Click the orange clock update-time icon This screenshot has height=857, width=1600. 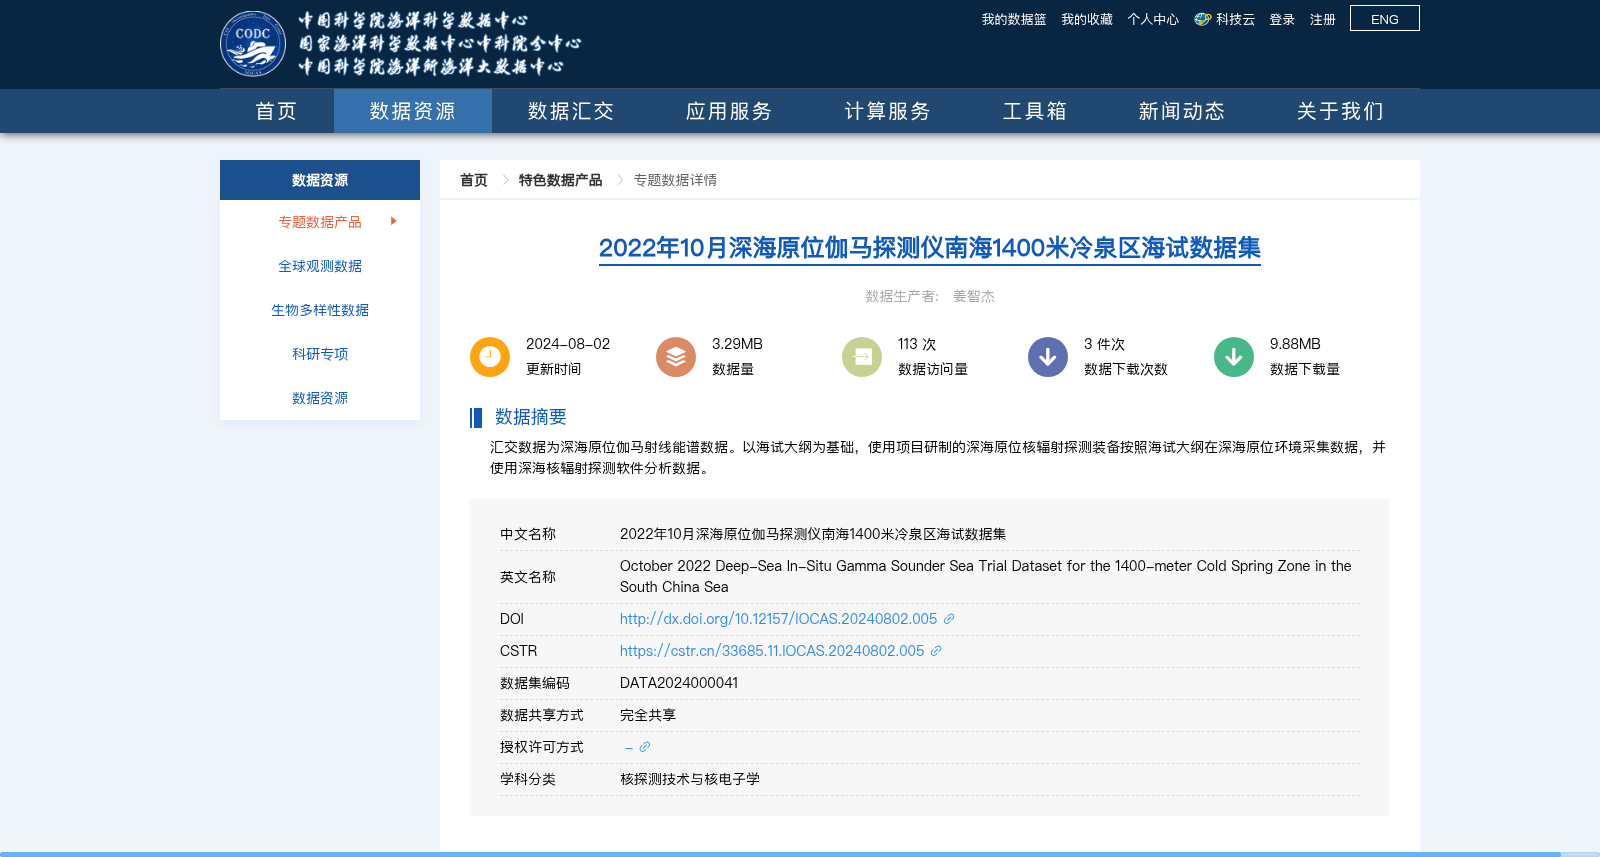tap(490, 357)
